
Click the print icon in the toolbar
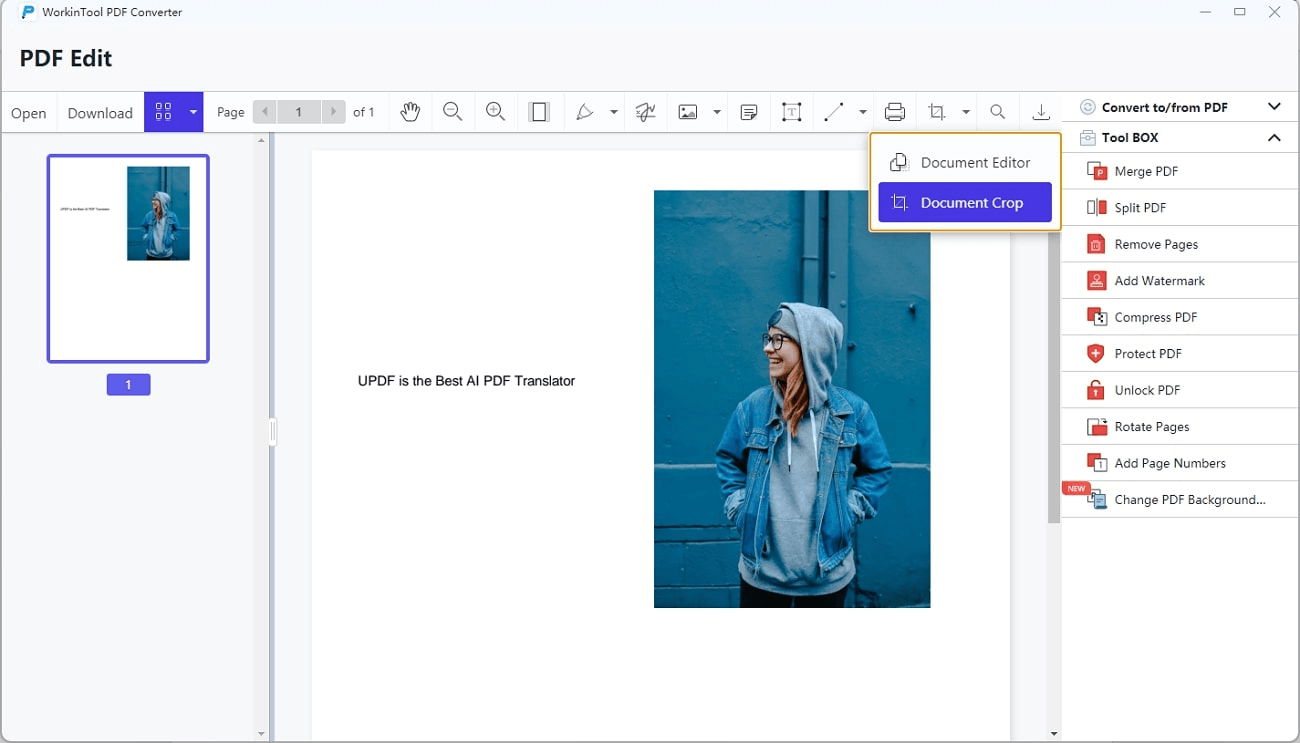[894, 111]
